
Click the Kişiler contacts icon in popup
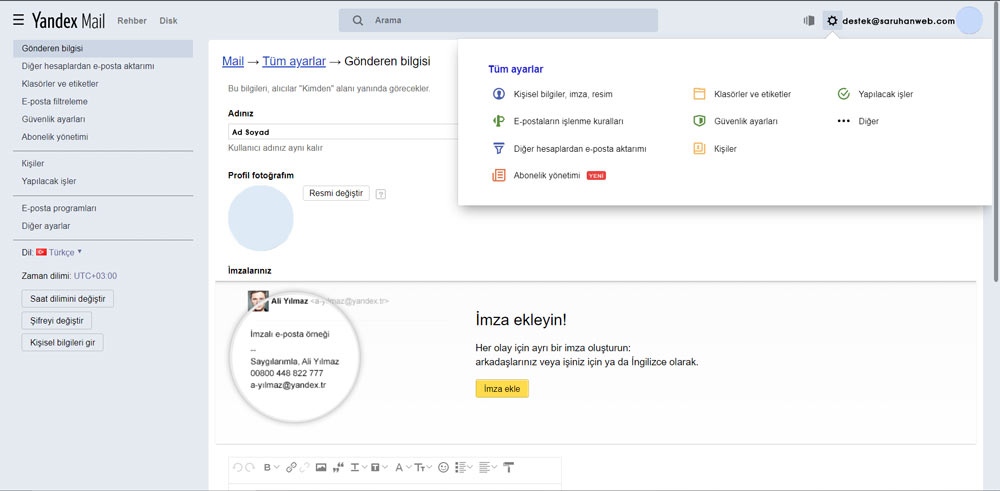tap(700, 149)
